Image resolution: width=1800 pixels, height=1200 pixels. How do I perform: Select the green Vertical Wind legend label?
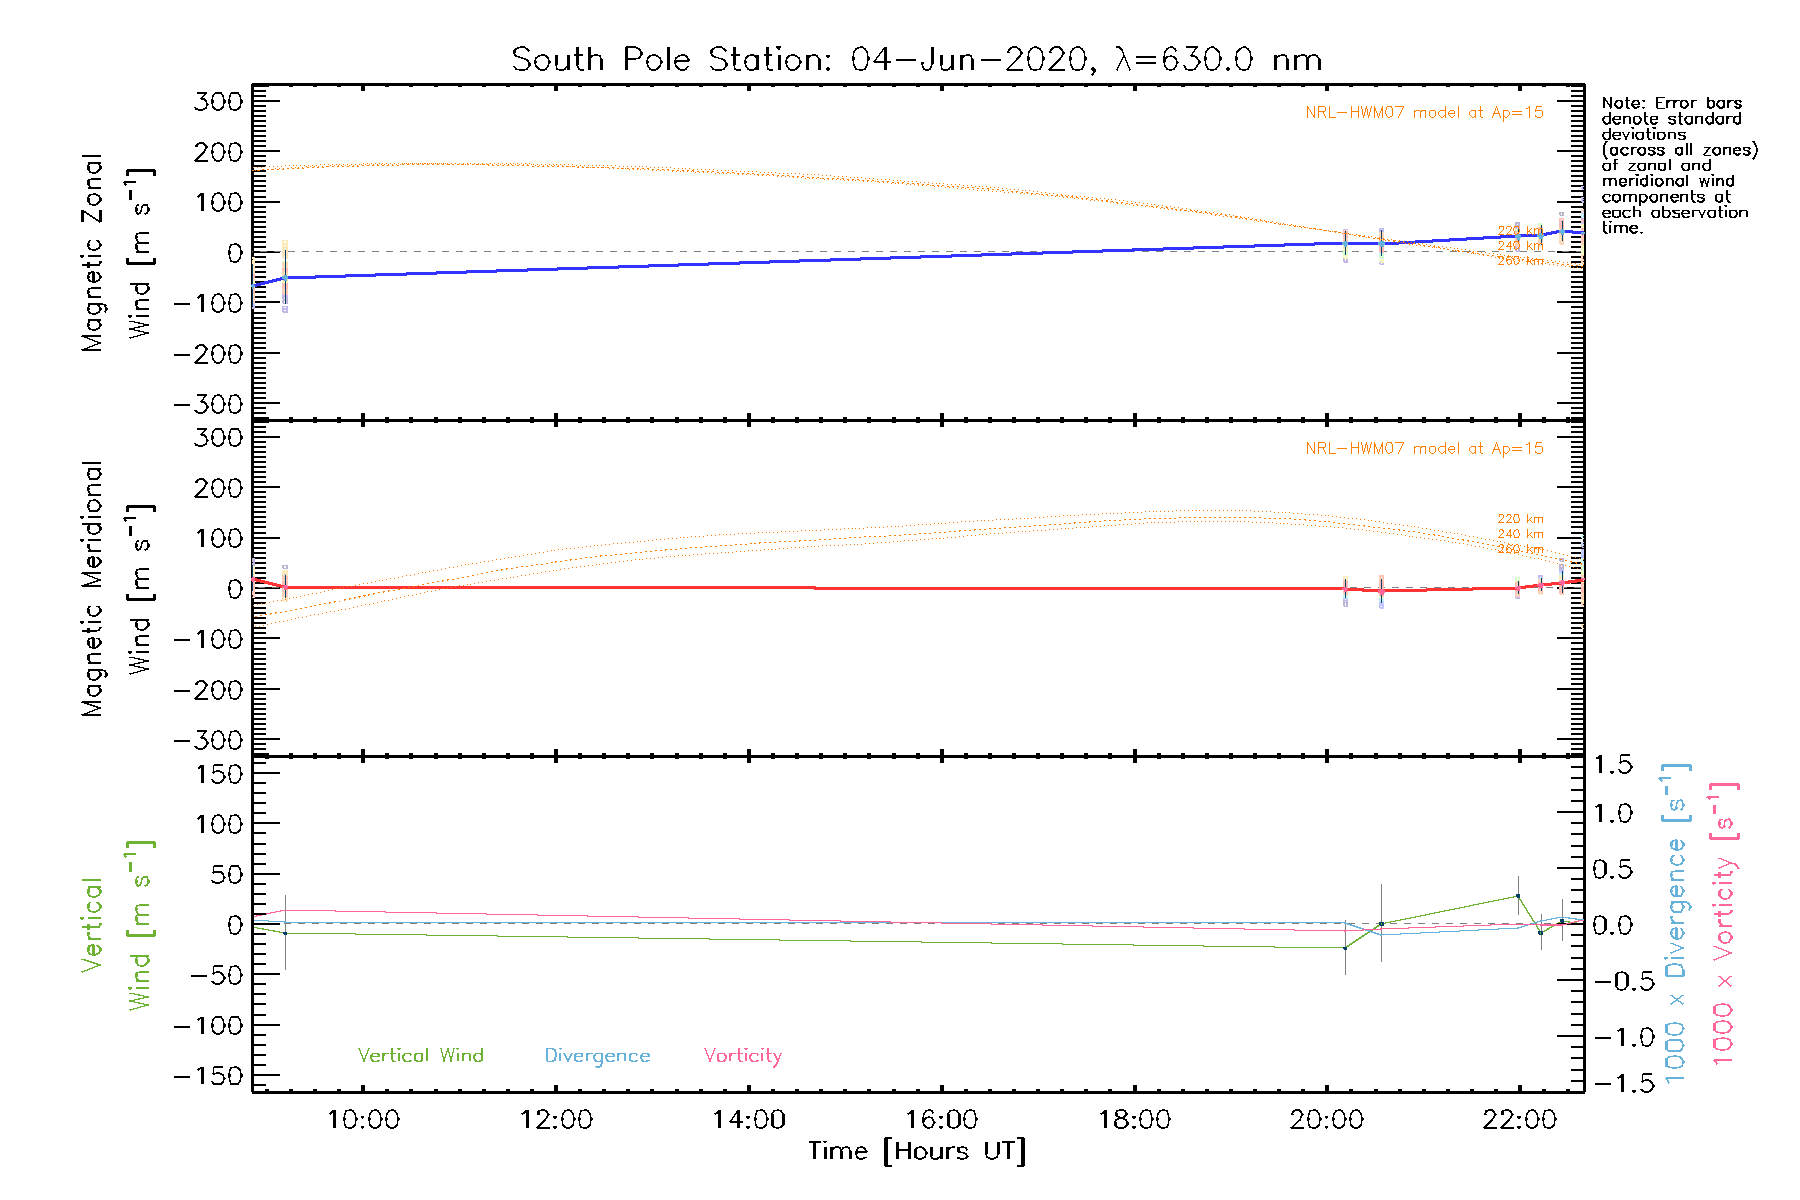tap(420, 1056)
